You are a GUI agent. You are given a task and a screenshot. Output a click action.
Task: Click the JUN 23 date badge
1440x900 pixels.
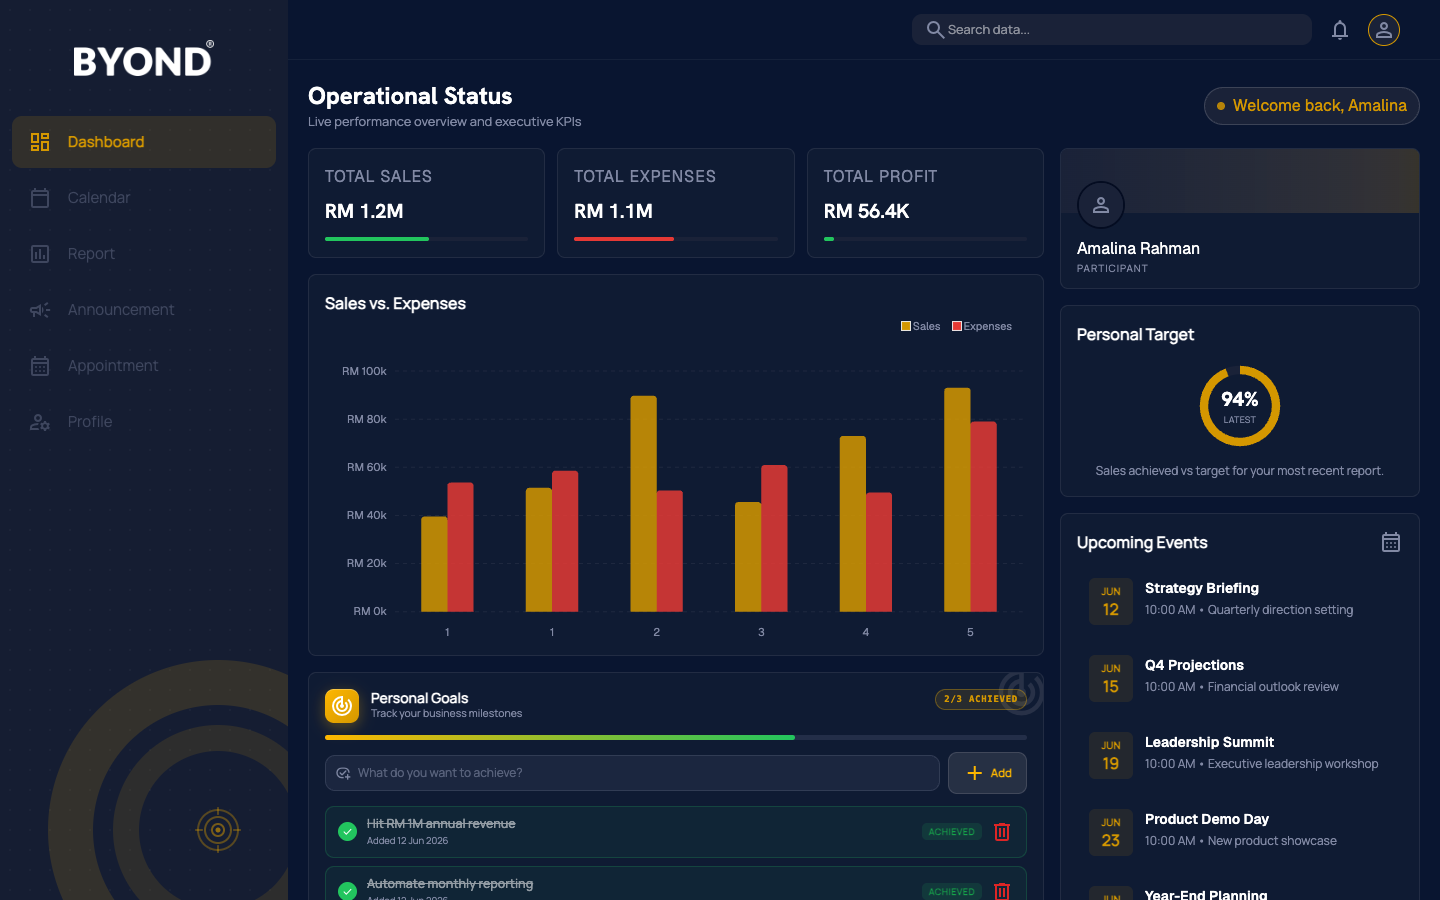1111,832
